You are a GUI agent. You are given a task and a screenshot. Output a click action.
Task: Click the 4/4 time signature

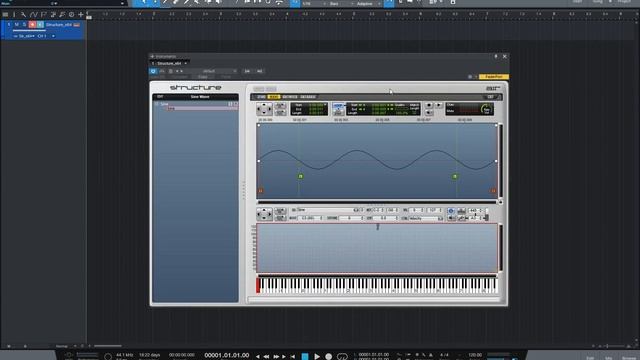coord(444,355)
